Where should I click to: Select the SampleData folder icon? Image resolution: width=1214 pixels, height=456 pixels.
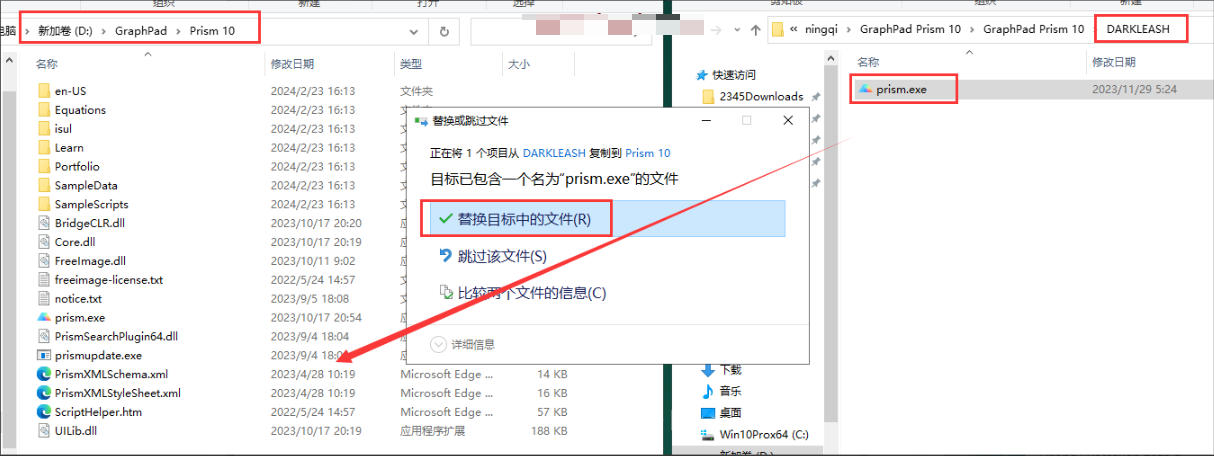click(x=44, y=186)
